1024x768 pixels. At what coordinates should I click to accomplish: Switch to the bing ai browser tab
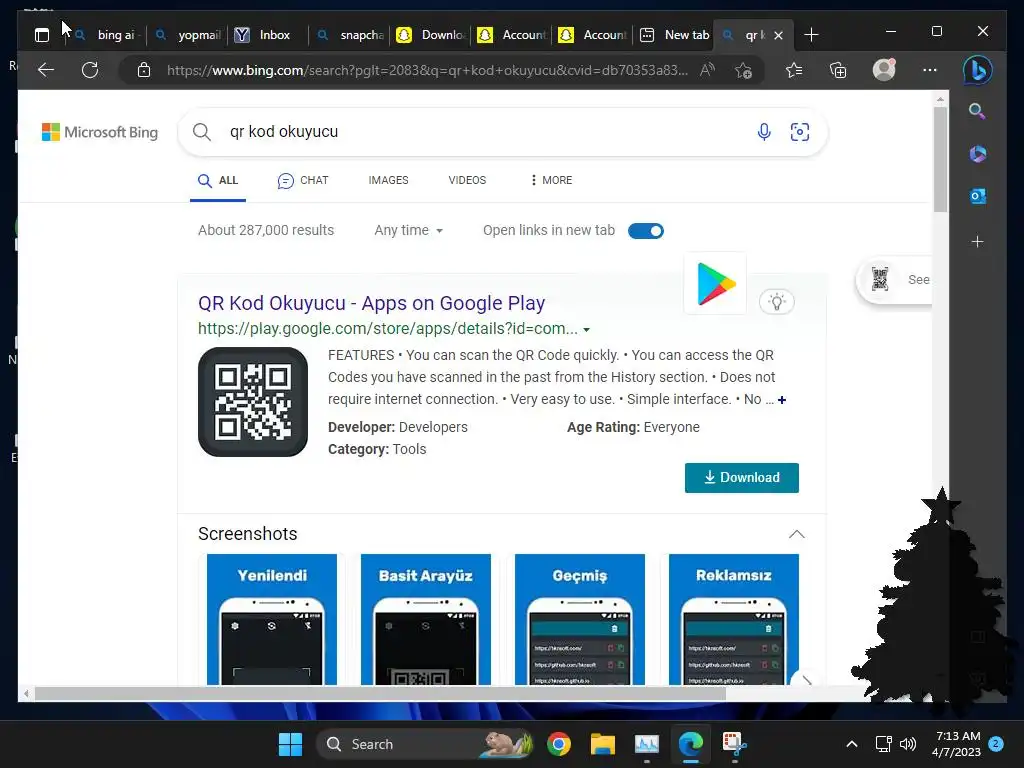click(x=108, y=35)
